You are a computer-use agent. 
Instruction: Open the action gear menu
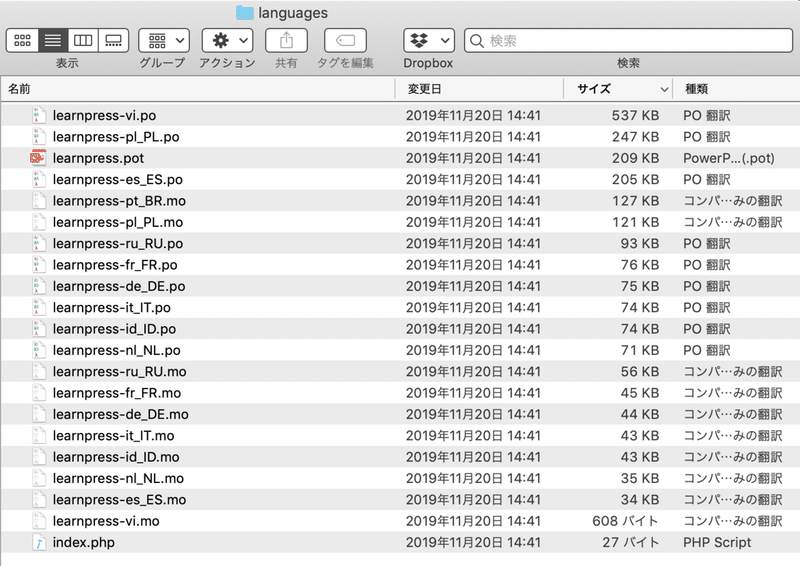pyautogui.click(x=228, y=40)
